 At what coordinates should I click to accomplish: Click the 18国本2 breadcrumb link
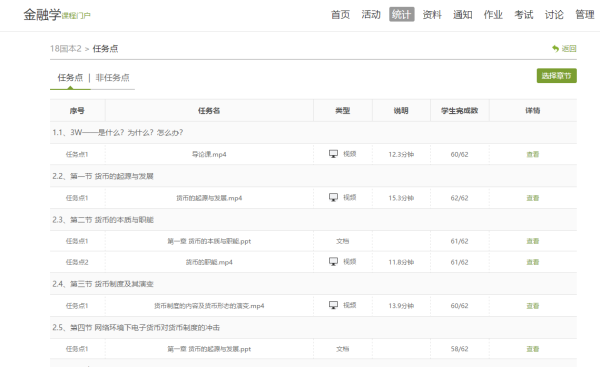(65, 49)
